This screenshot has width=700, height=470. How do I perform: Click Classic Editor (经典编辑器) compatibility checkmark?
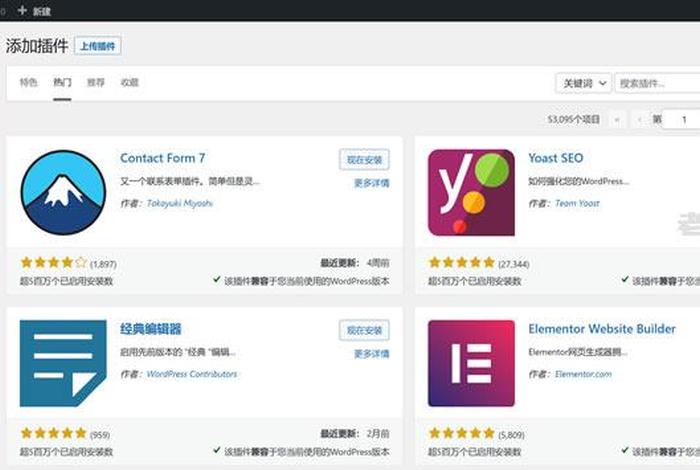click(x=217, y=450)
